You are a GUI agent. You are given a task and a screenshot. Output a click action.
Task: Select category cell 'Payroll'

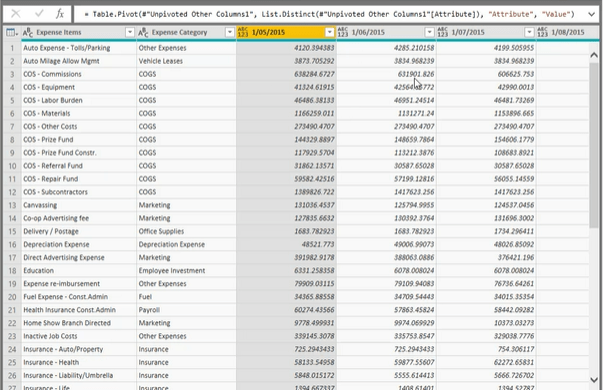187,310
